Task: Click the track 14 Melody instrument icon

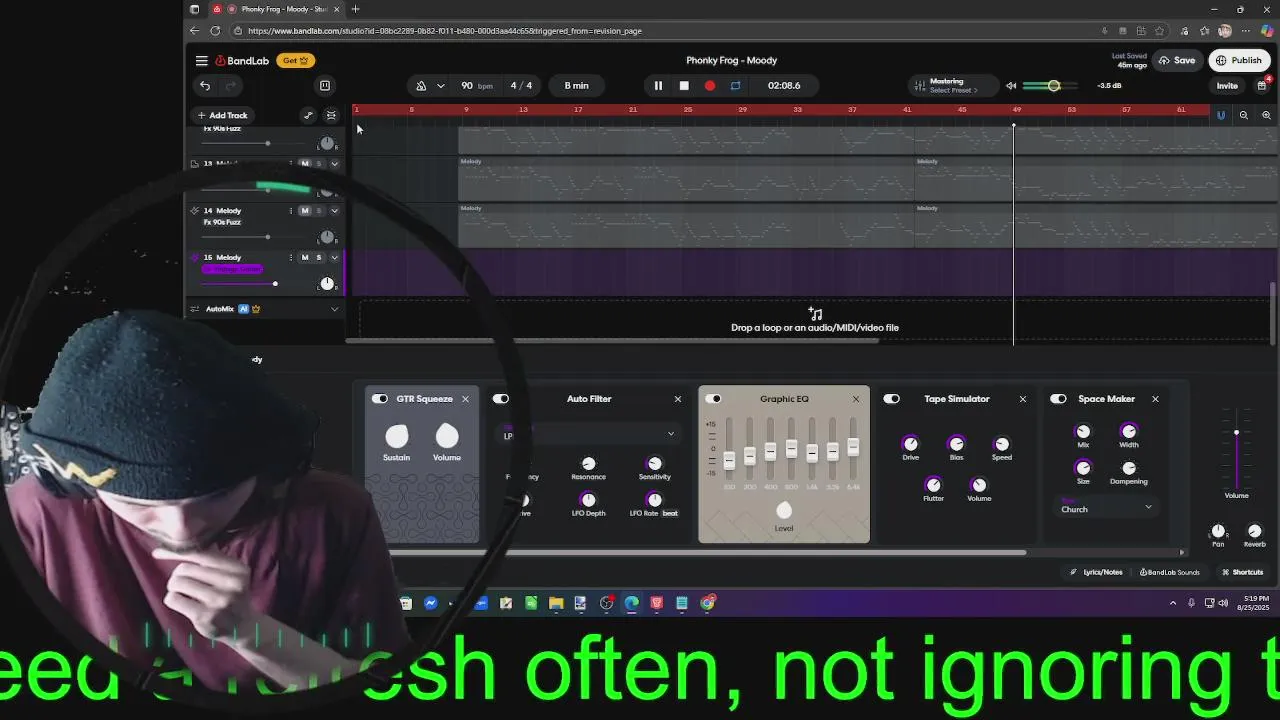Action: (195, 211)
